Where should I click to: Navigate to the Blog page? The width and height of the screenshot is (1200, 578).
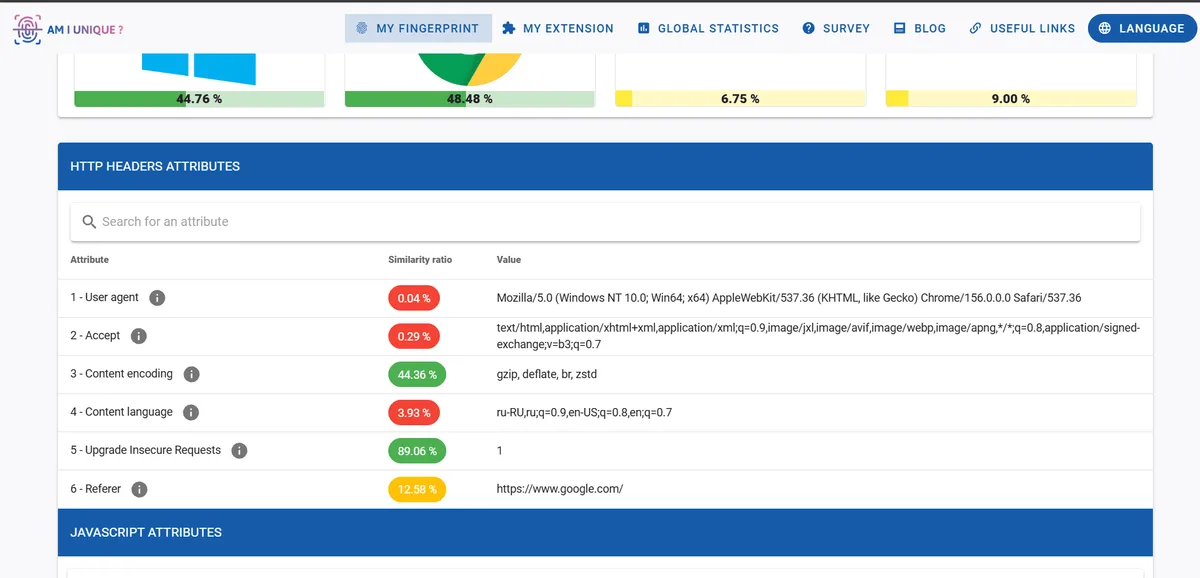point(919,28)
